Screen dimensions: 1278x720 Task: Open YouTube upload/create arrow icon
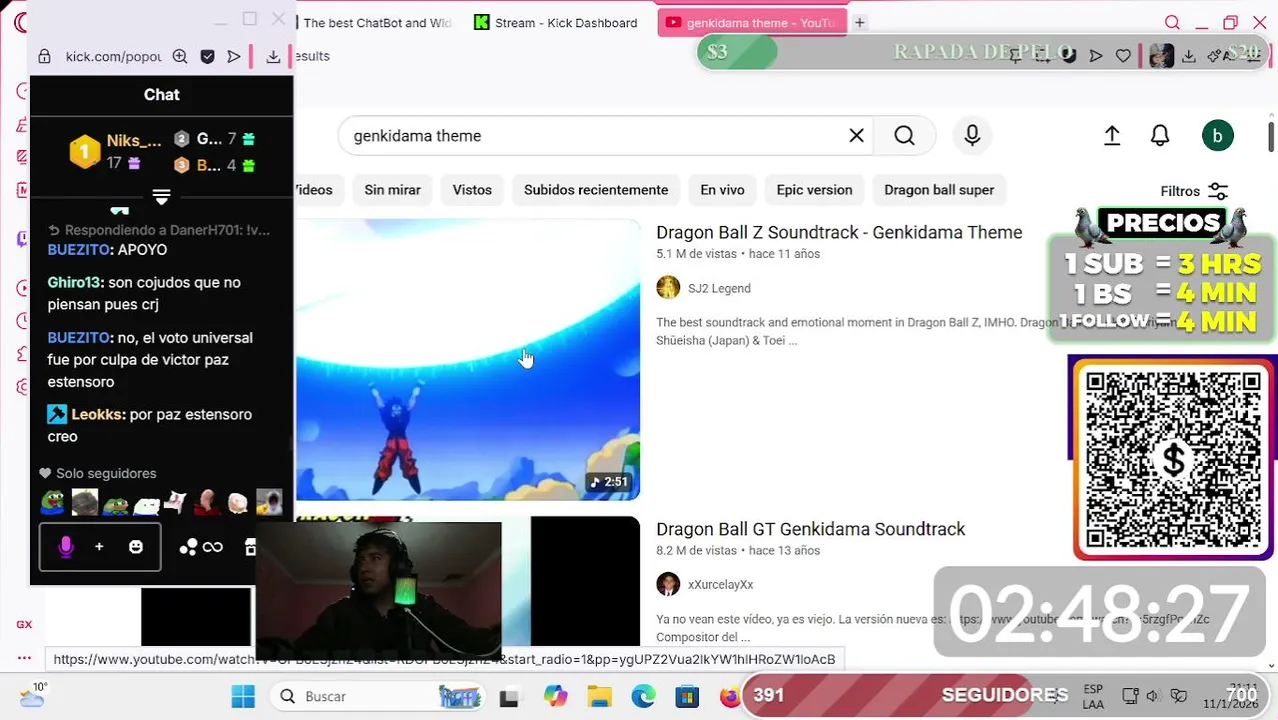pos(1112,136)
